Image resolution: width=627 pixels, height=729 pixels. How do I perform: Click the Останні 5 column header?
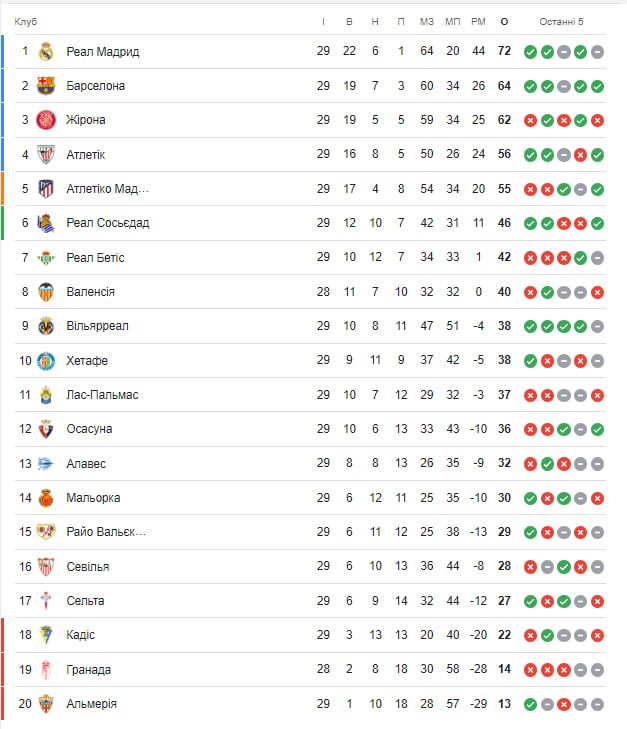point(561,22)
